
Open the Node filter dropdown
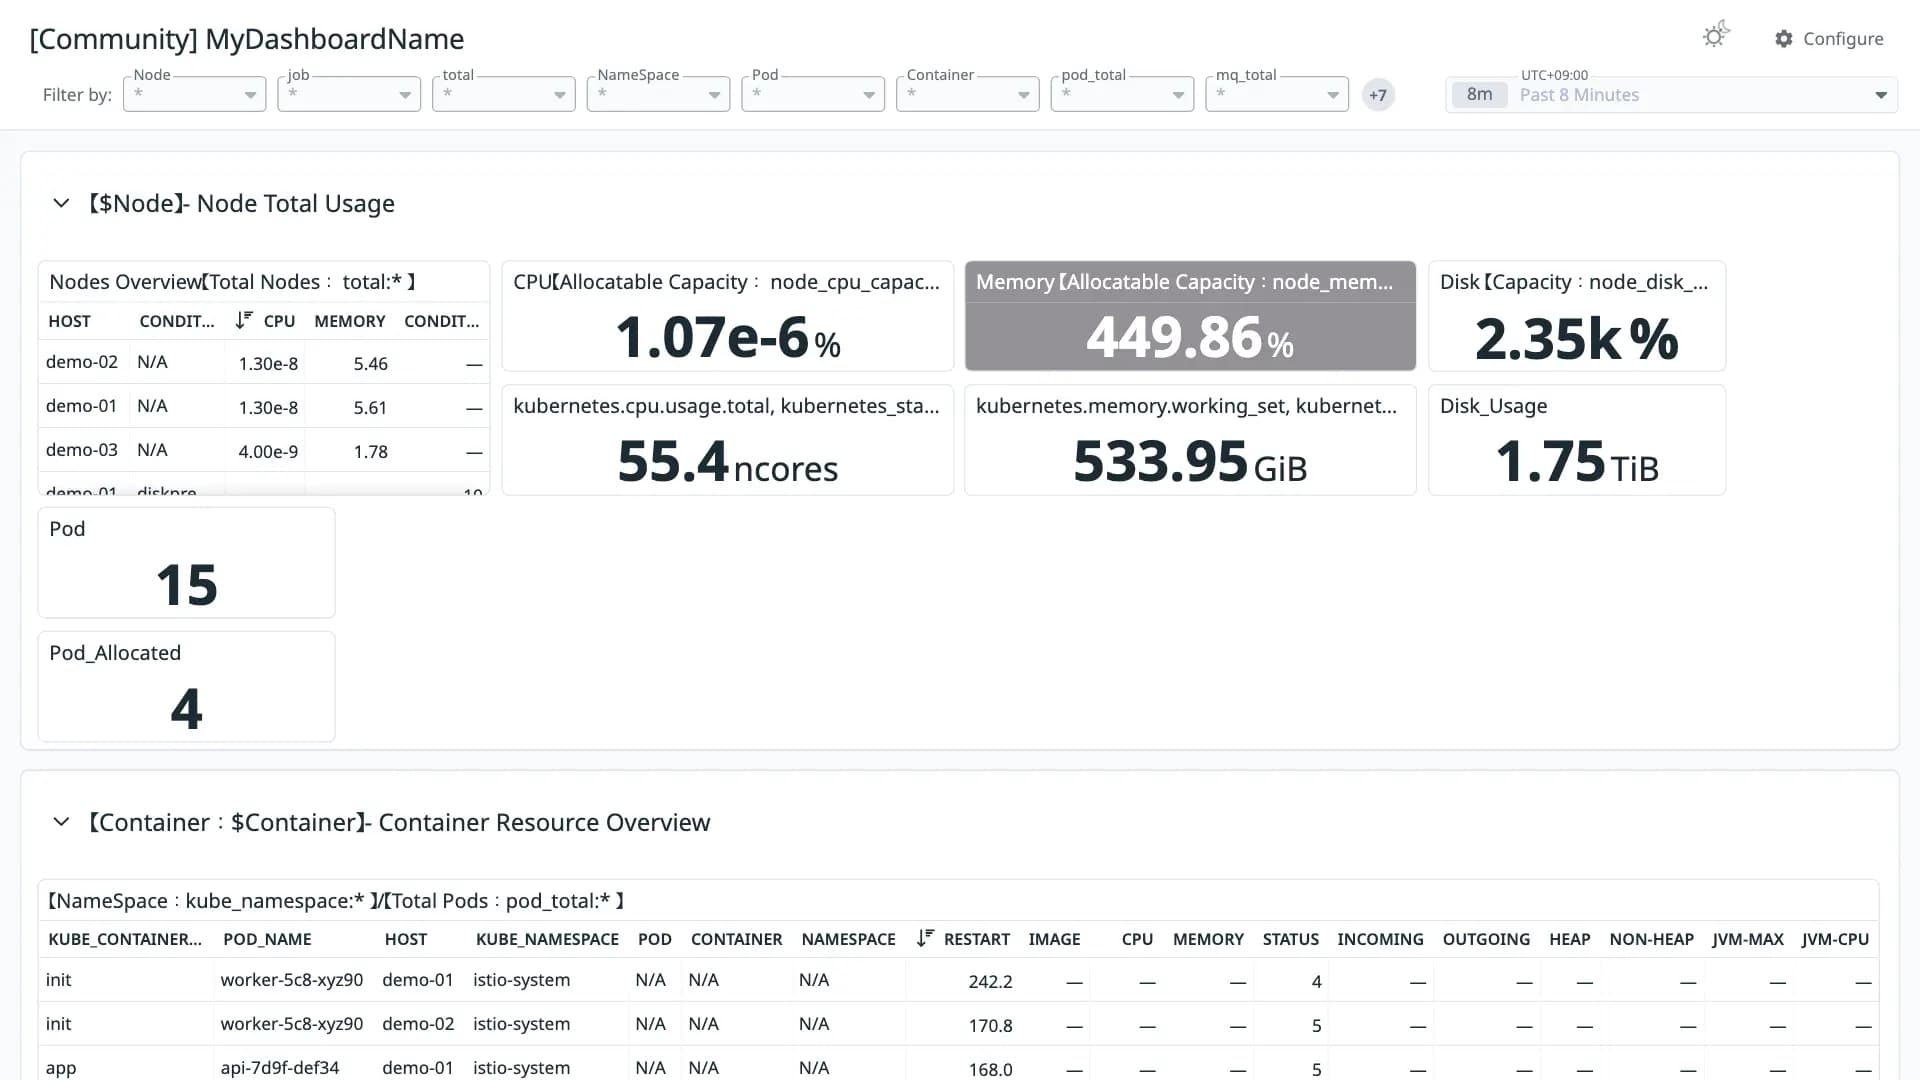click(x=194, y=94)
